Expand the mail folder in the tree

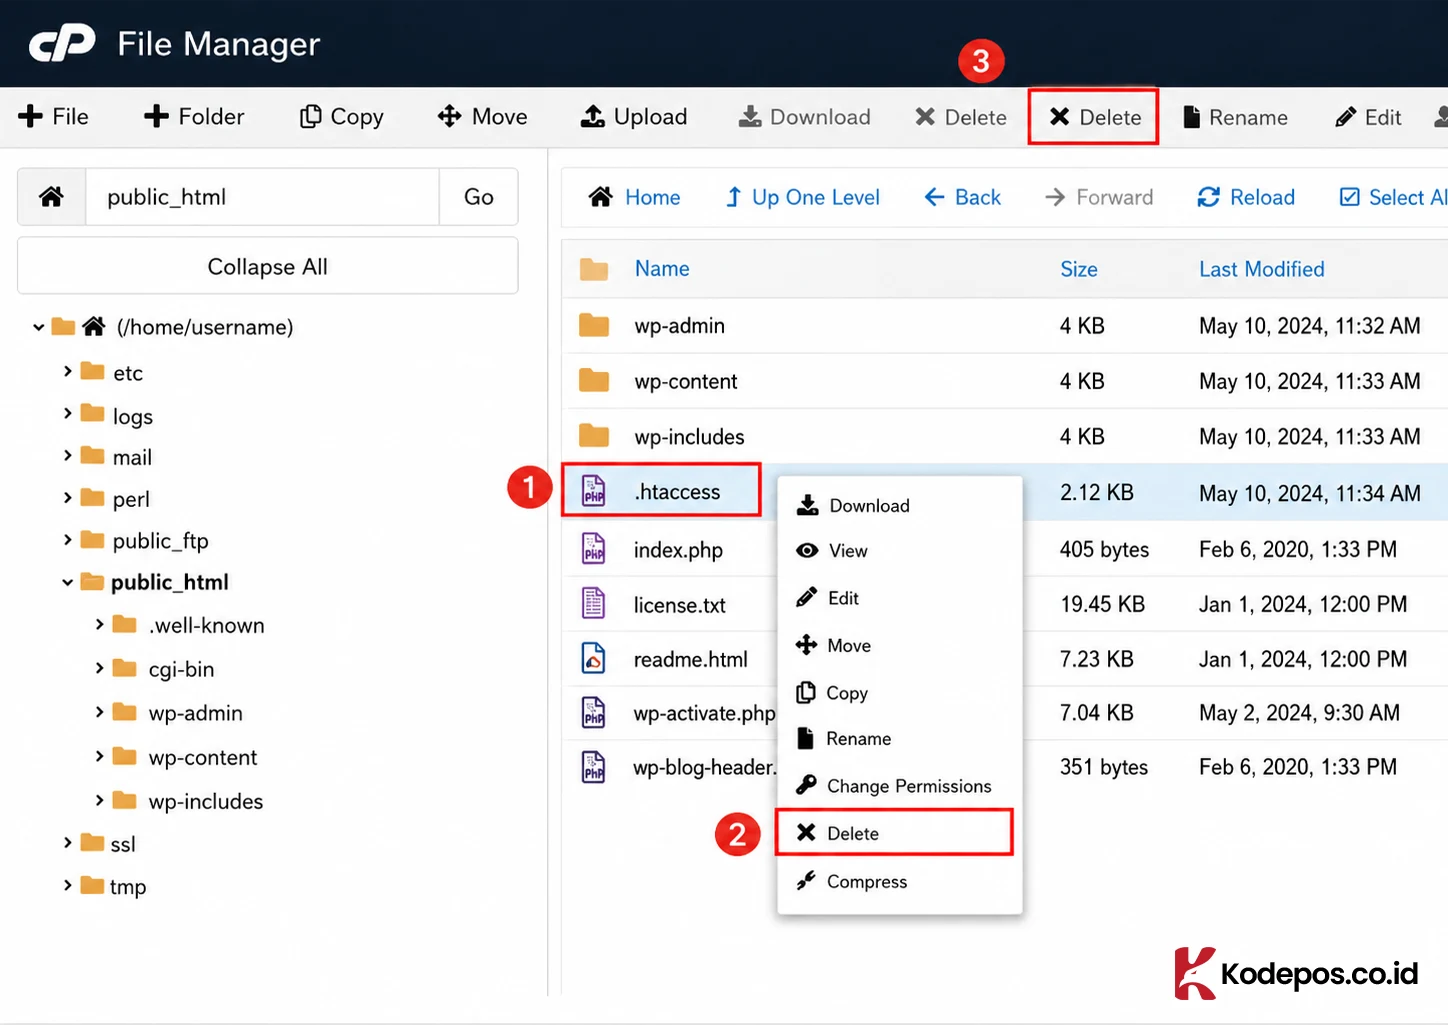pos(68,455)
